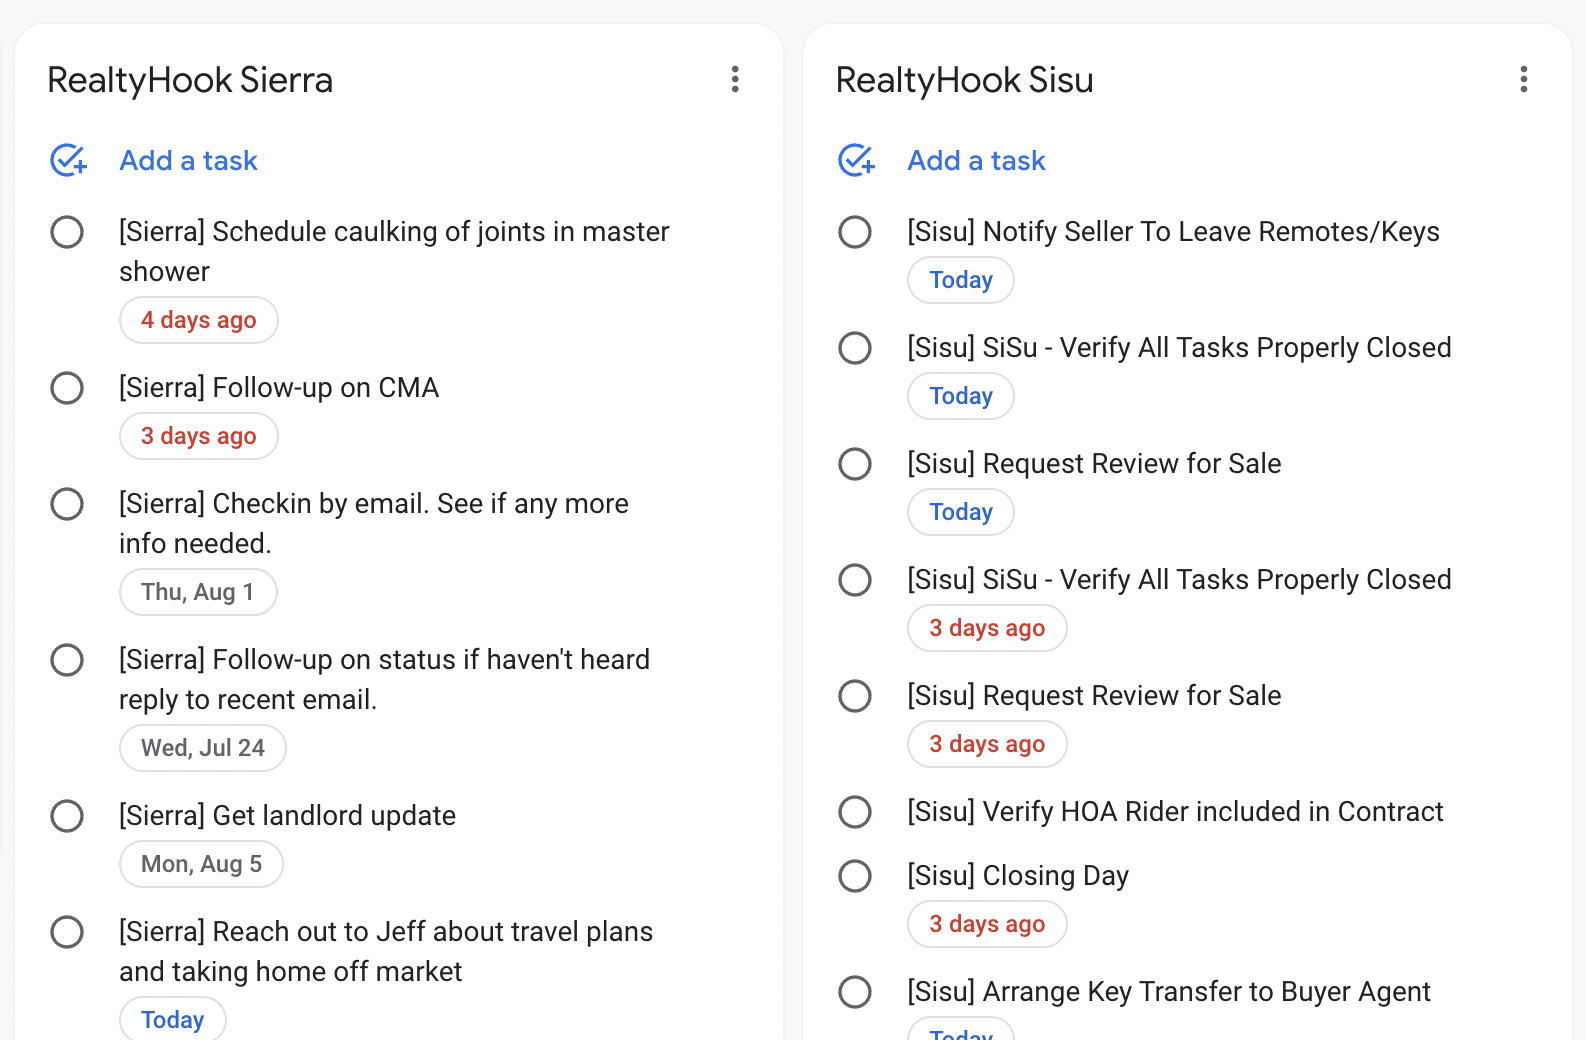Complete 'Get landlord update' task
Image resolution: width=1586 pixels, height=1040 pixels.
pos(67,816)
